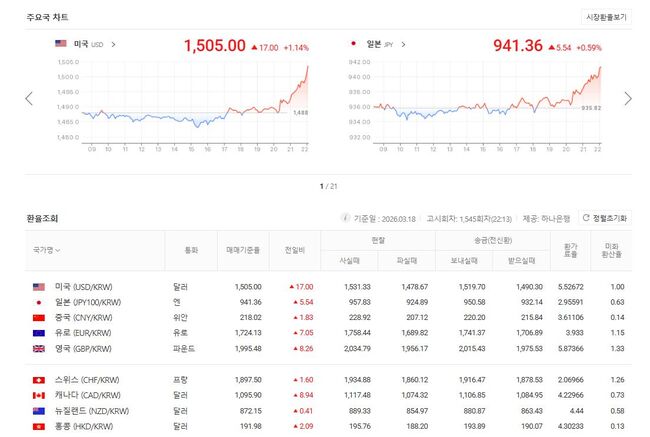Click the info icon beside 기준일
This screenshot has width=650, height=437.
[x=346, y=217]
